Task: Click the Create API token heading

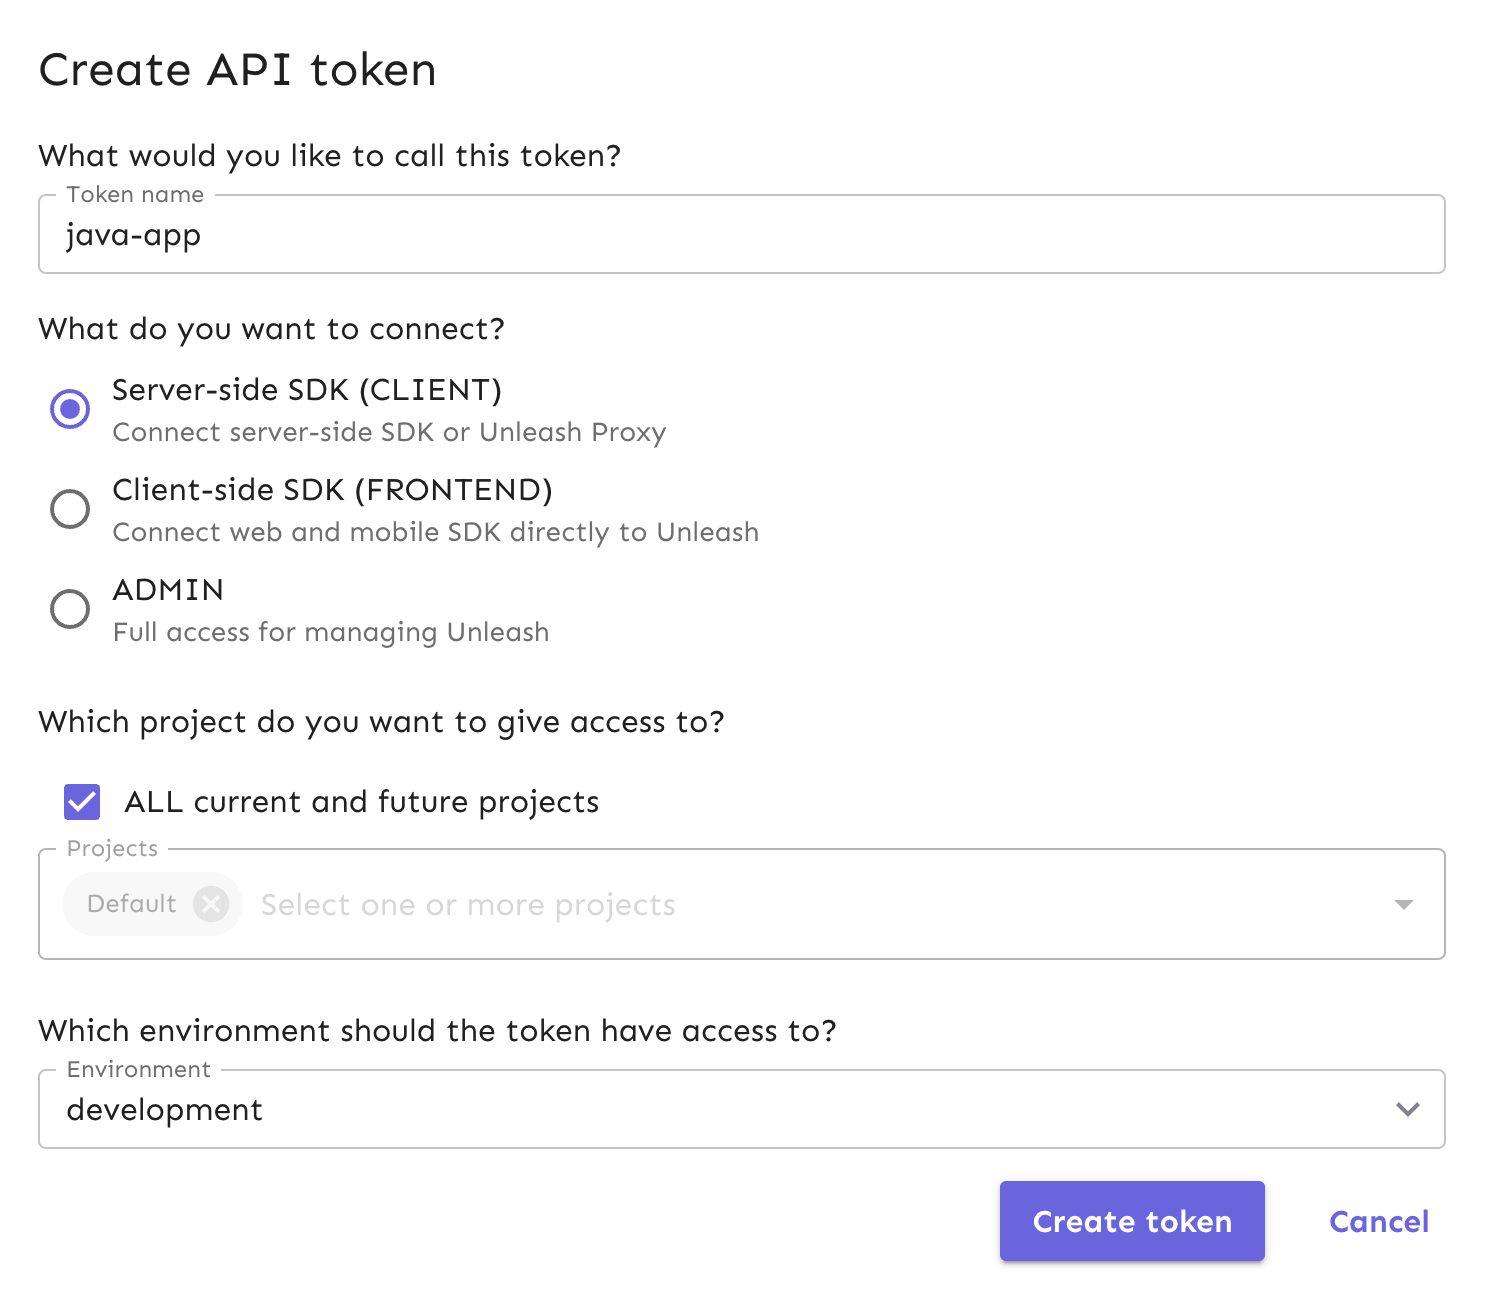Action: [237, 69]
